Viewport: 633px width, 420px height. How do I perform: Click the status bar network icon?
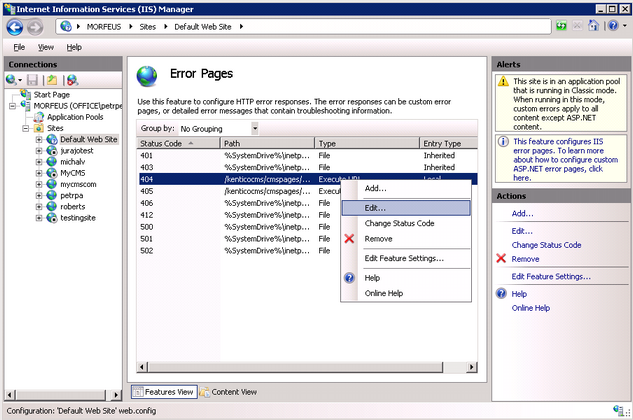[x=618, y=410]
